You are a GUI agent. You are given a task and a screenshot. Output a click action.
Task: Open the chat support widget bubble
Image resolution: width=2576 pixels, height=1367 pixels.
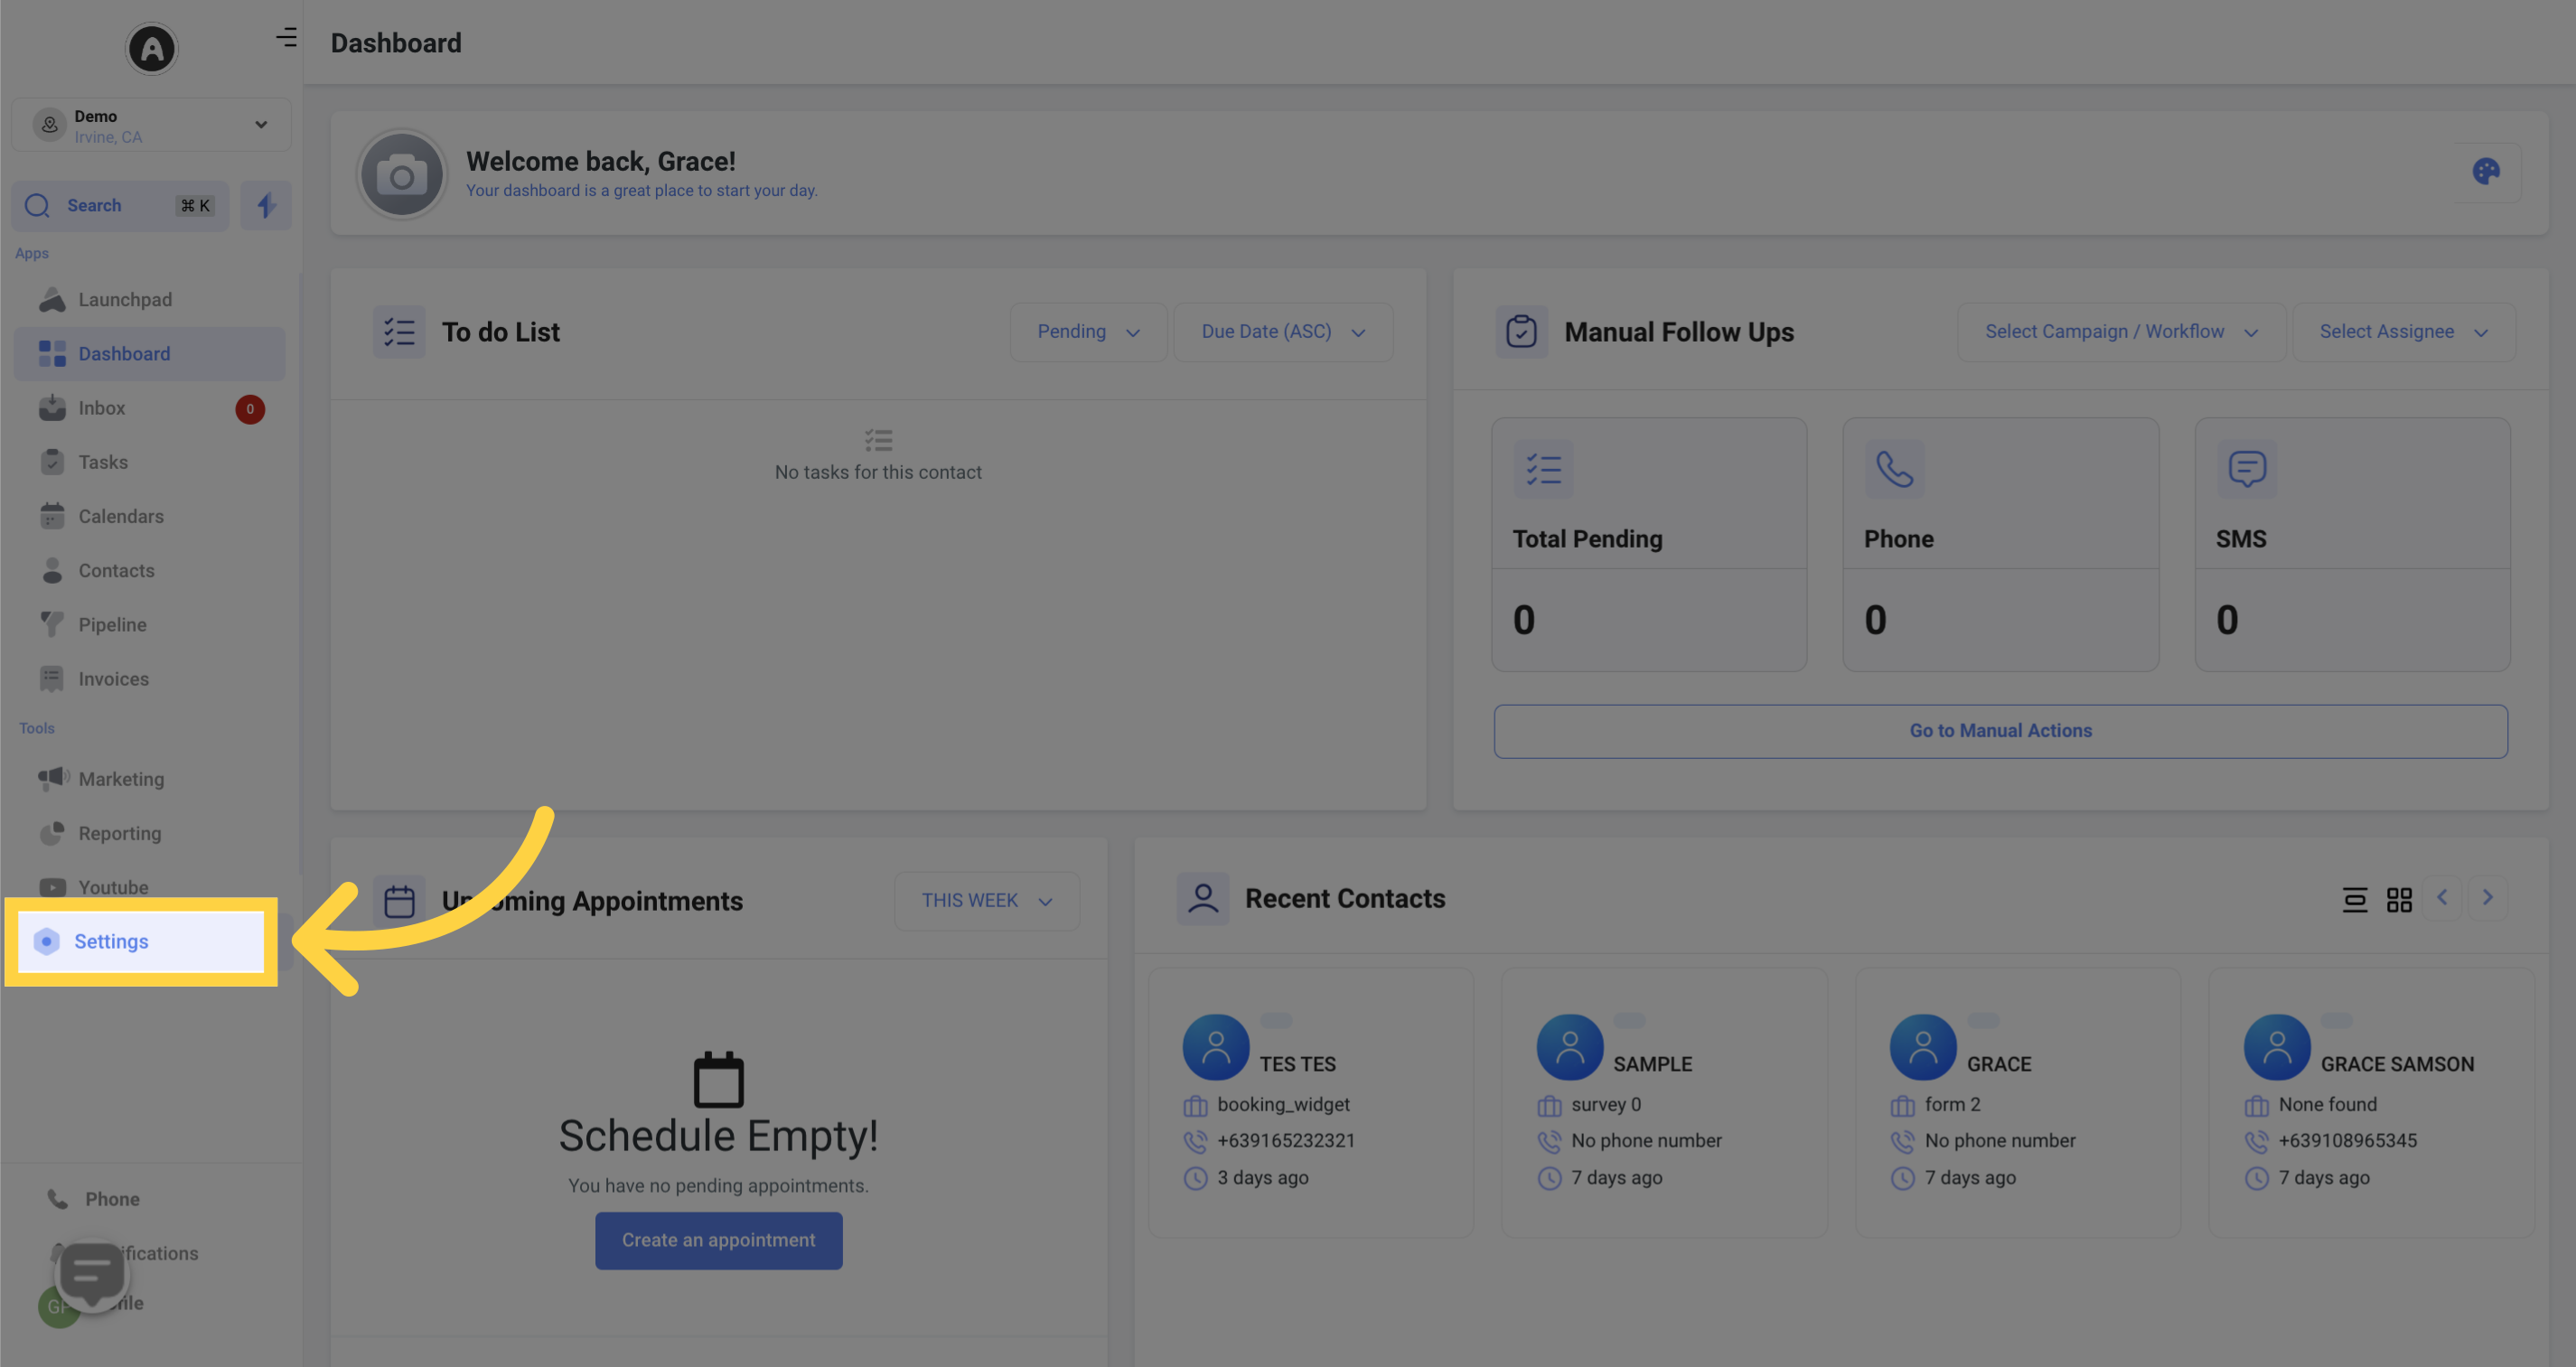[x=92, y=1274]
